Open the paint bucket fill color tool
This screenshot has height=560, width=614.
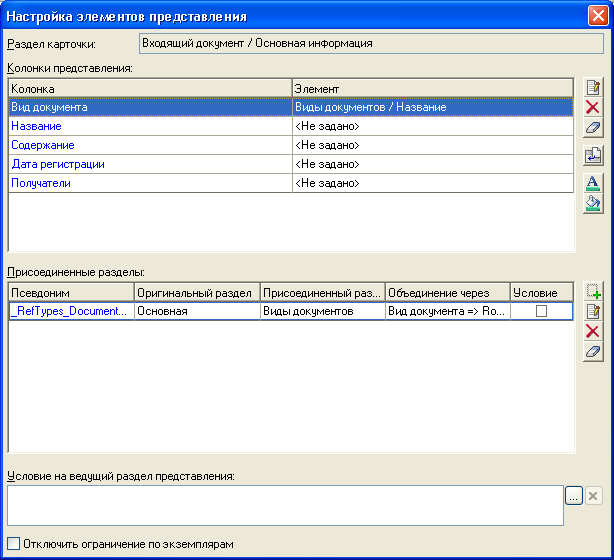[592, 203]
